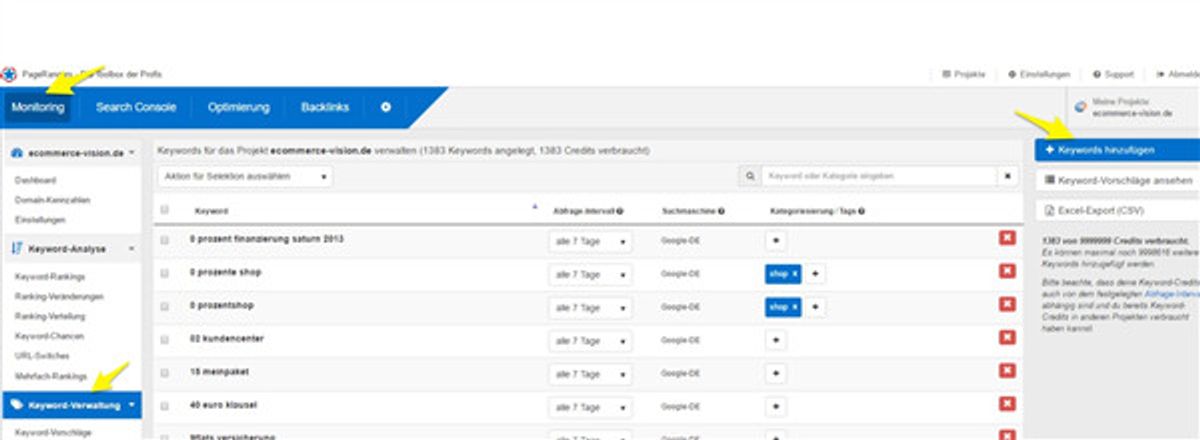Image resolution: width=1200 pixels, height=440 pixels.
Task: Click the info icon next to Kategorisierung / Tags
Action: pyautogui.click(x=861, y=212)
